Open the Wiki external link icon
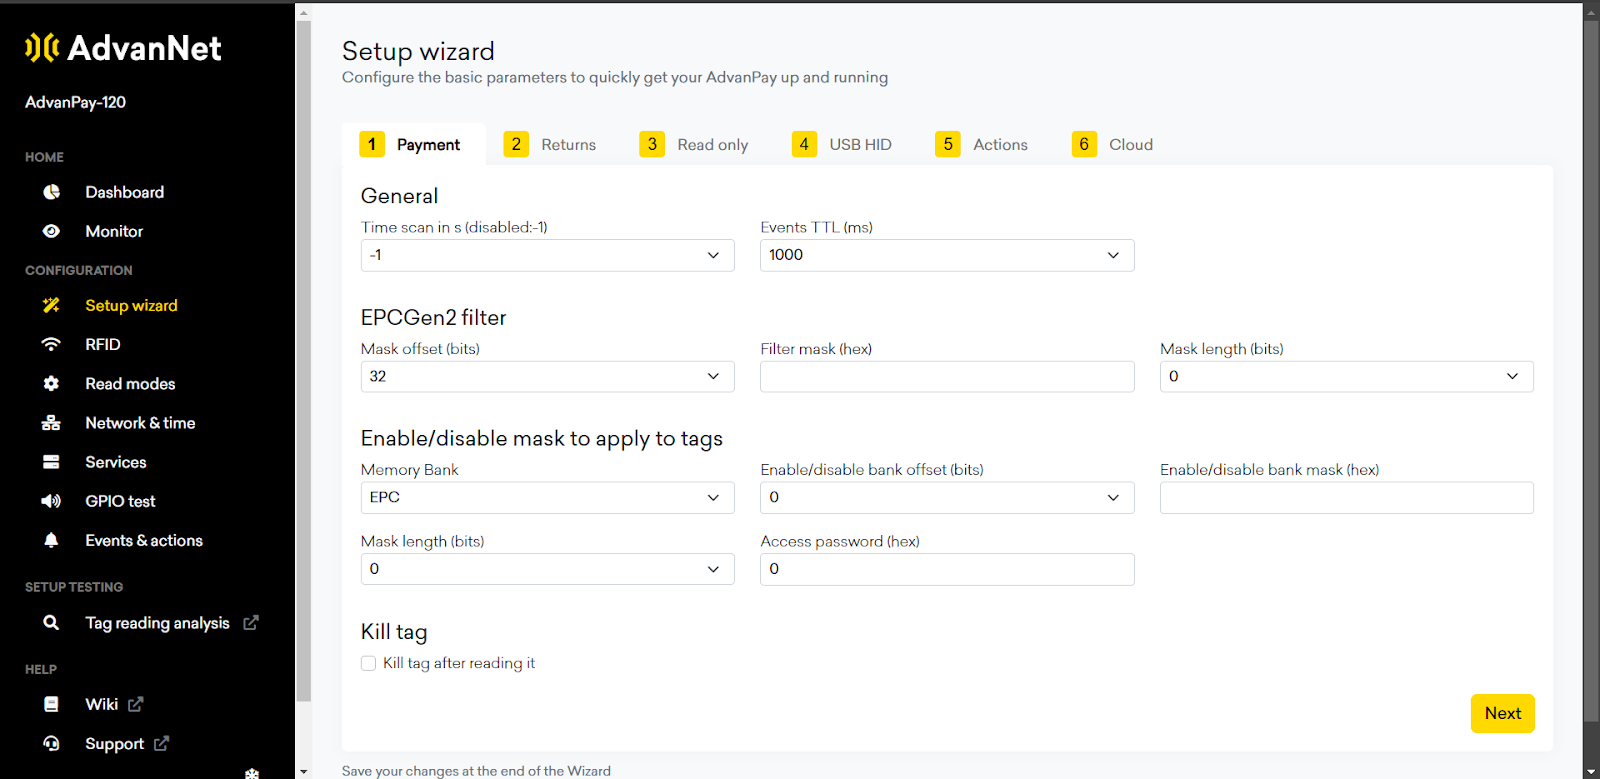1600x779 pixels. pyautogui.click(x=136, y=704)
